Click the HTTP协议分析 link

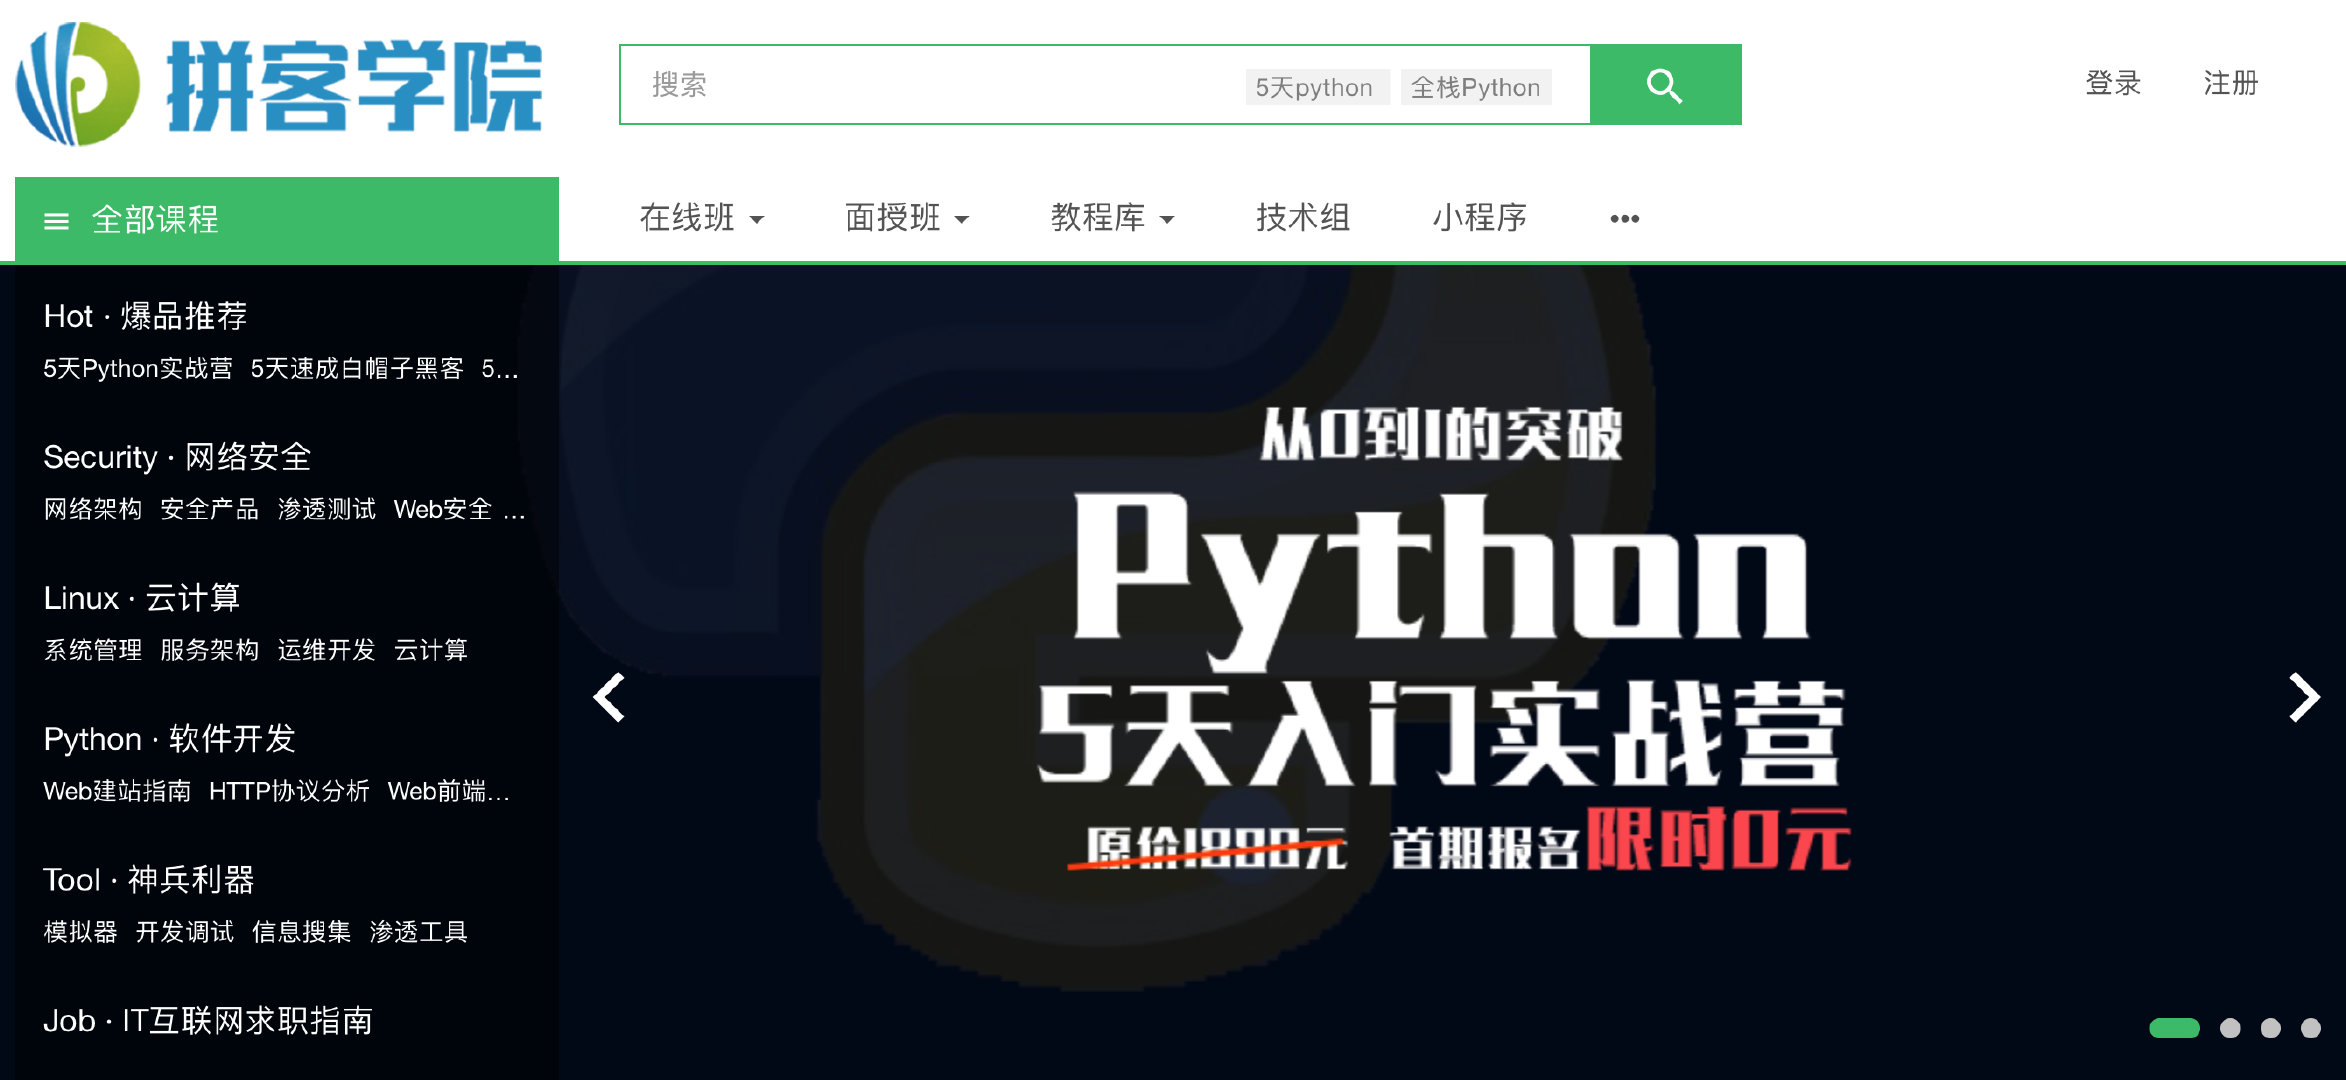[290, 792]
